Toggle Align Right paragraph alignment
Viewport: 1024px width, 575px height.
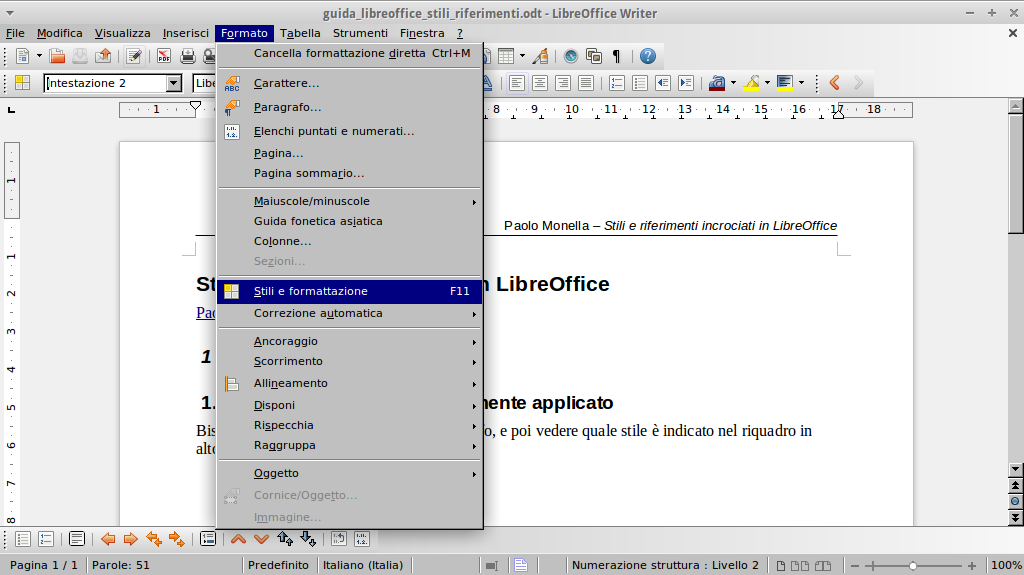[562, 83]
